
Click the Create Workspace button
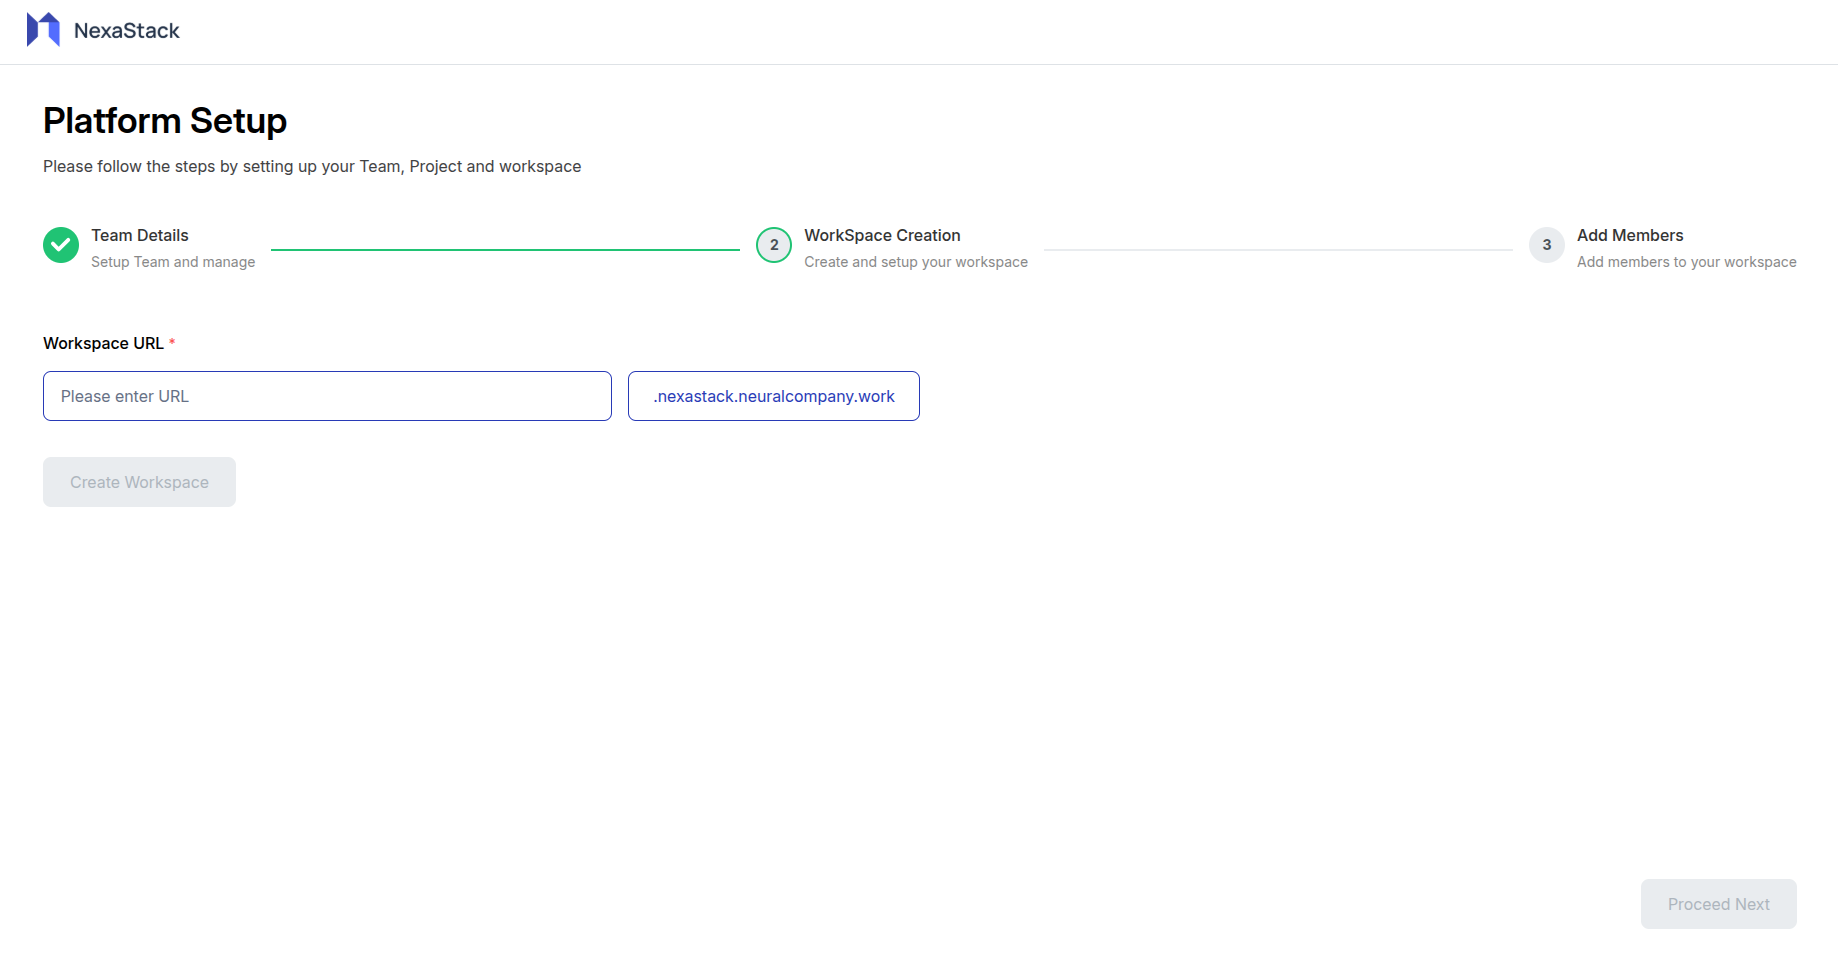pos(139,481)
